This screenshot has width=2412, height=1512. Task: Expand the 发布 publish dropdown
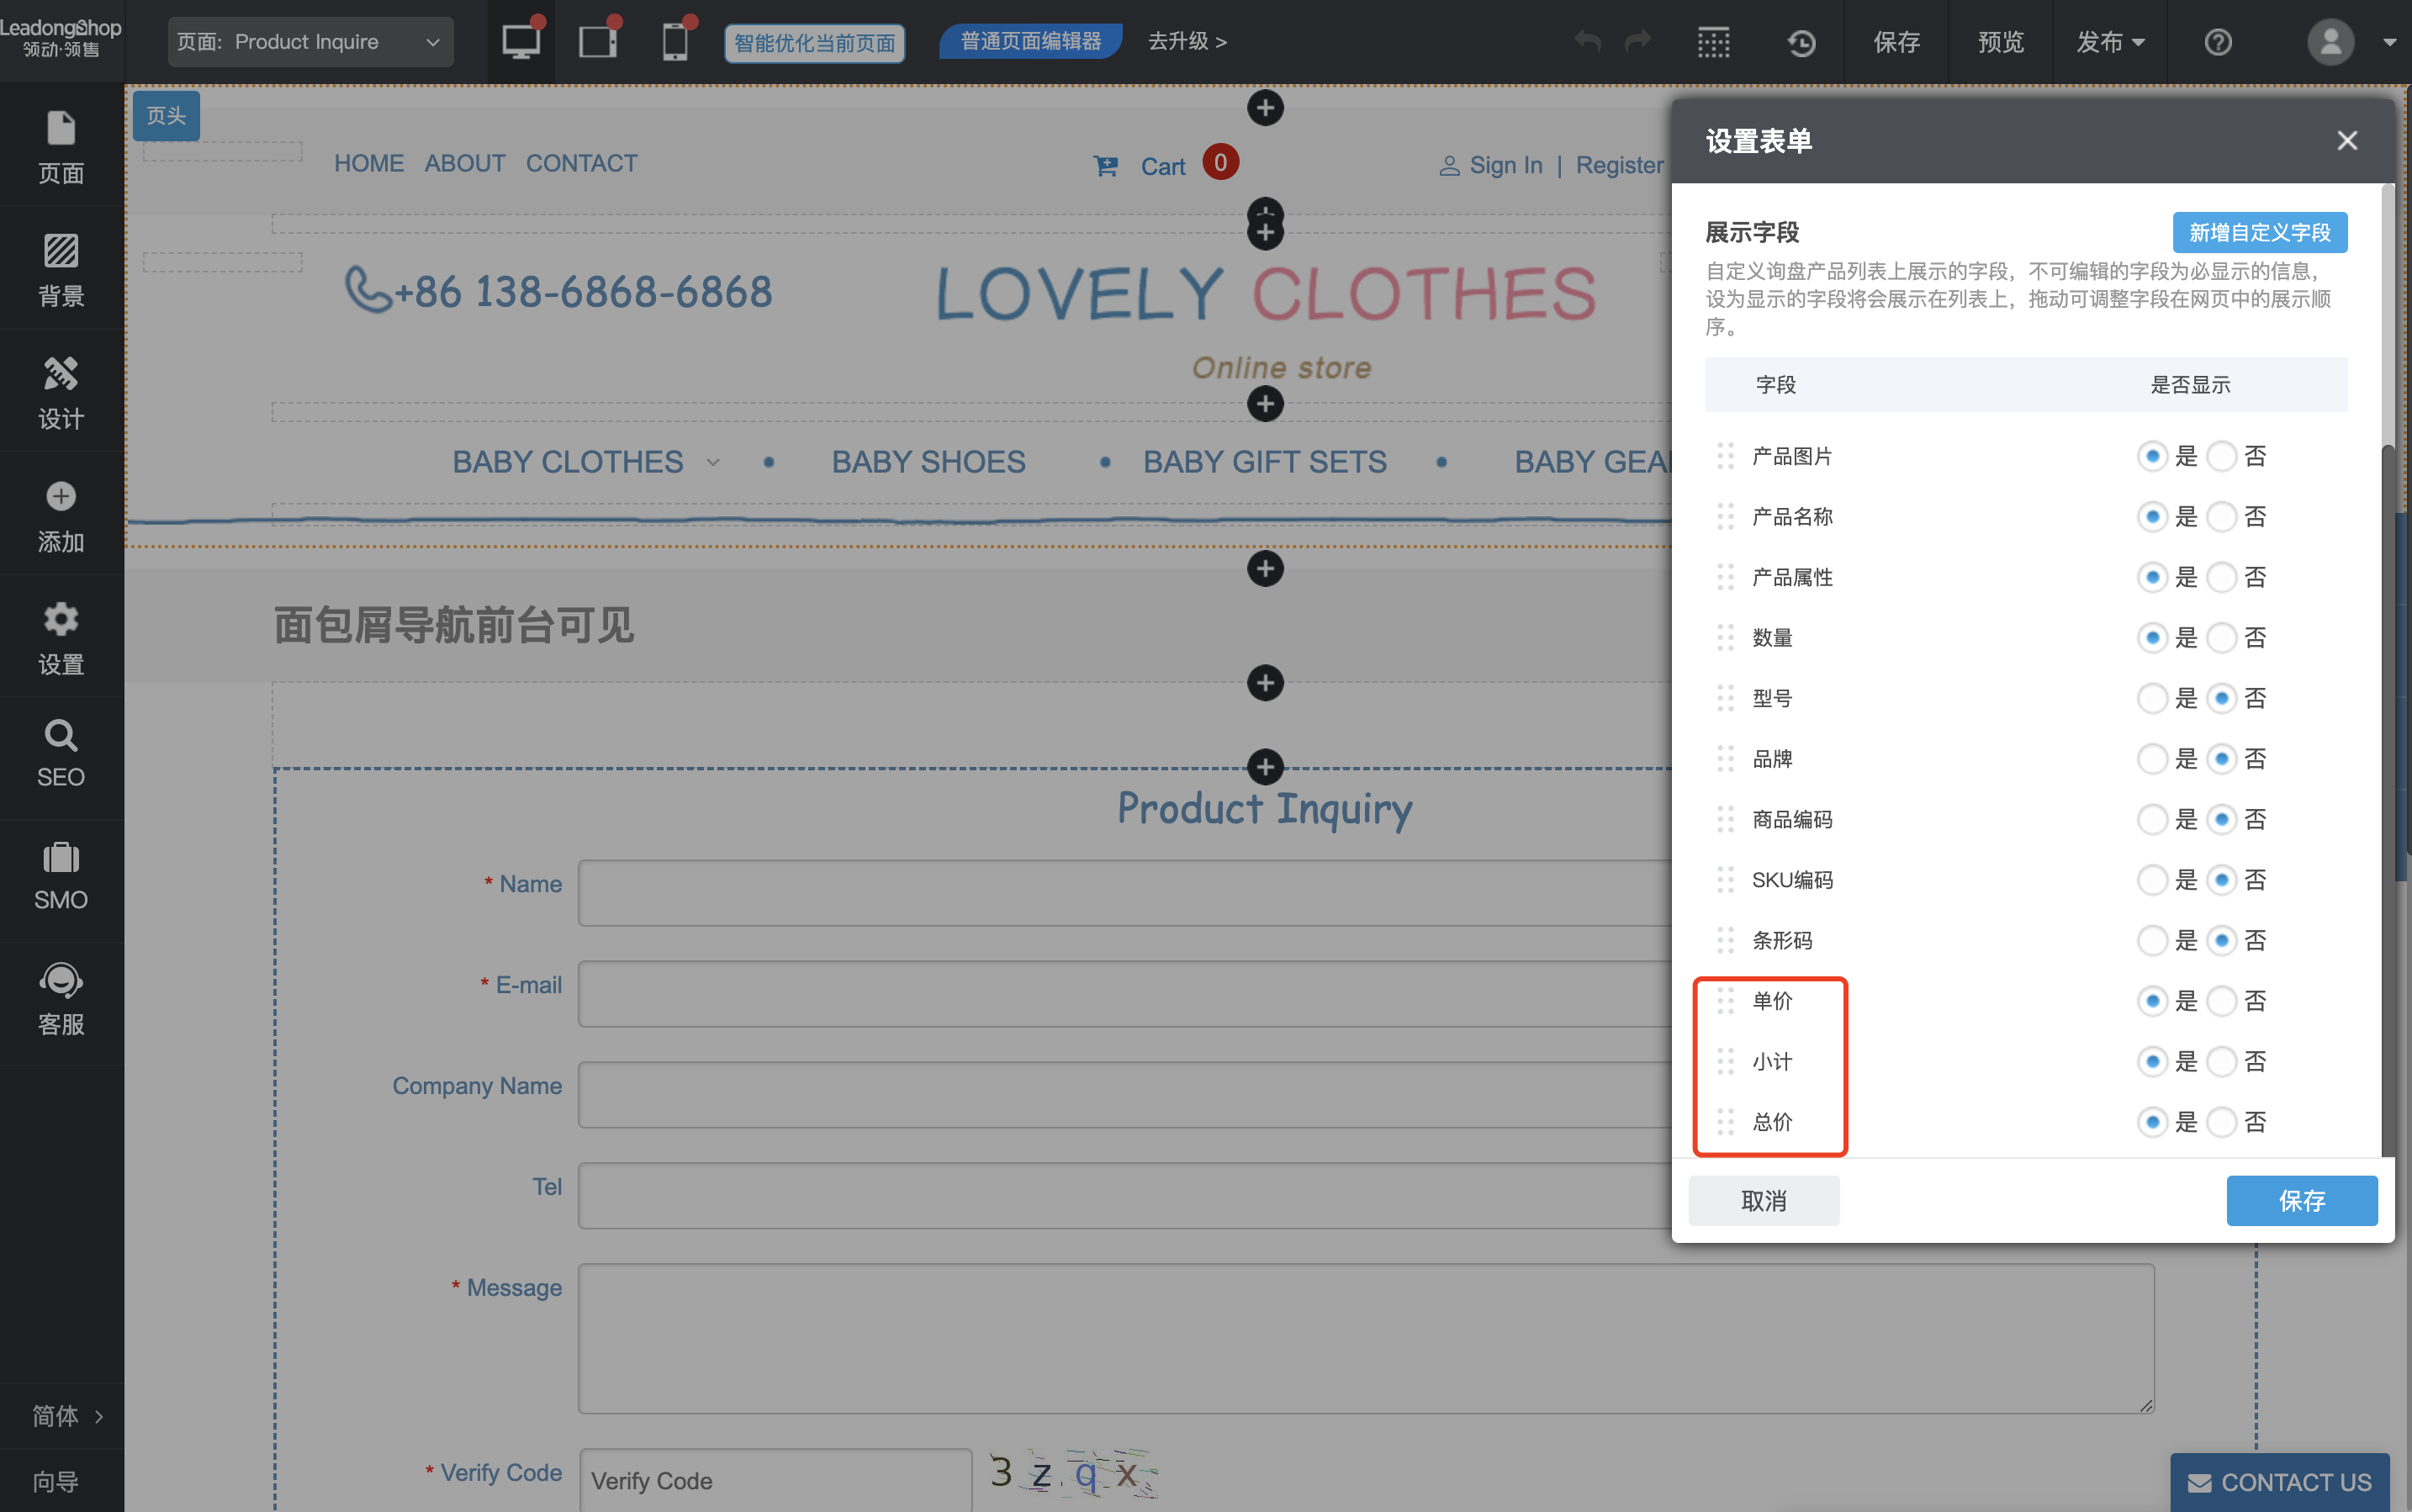[2110, 42]
